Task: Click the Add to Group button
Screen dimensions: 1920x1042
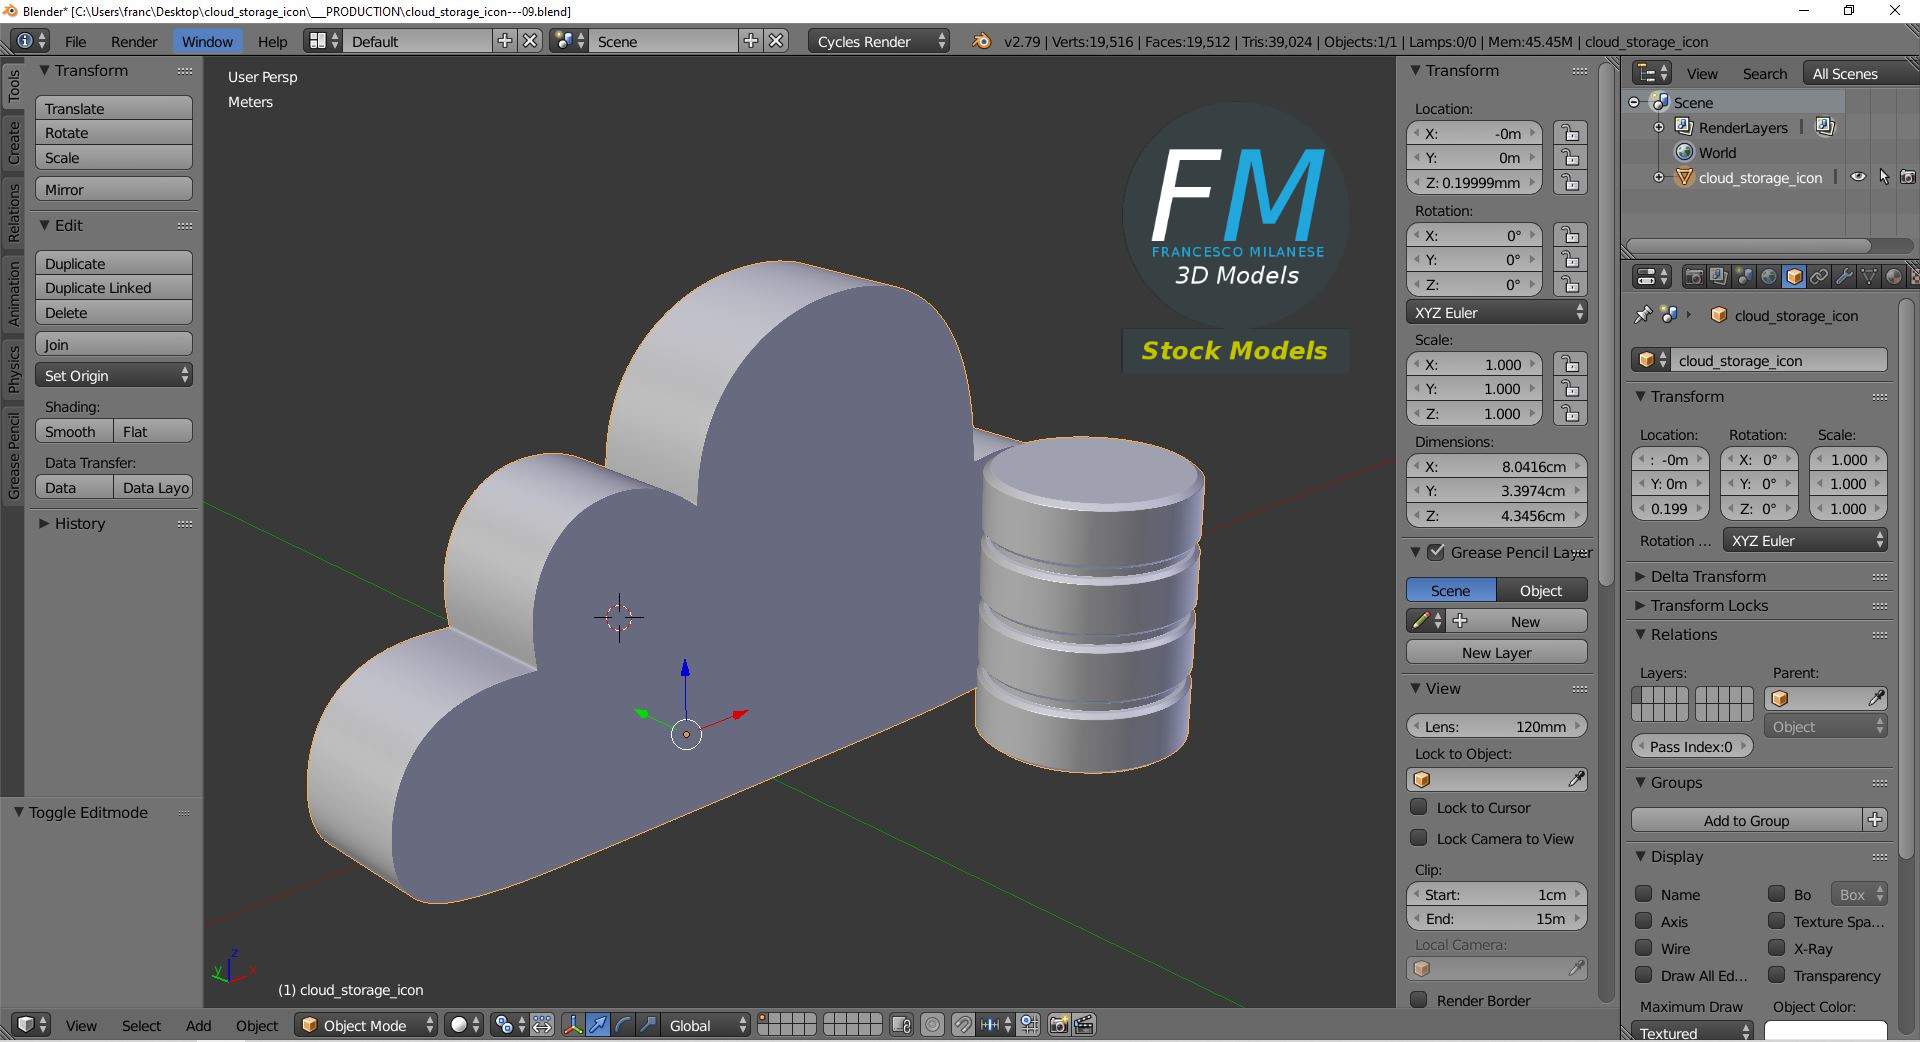Action: click(x=1746, y=821)
